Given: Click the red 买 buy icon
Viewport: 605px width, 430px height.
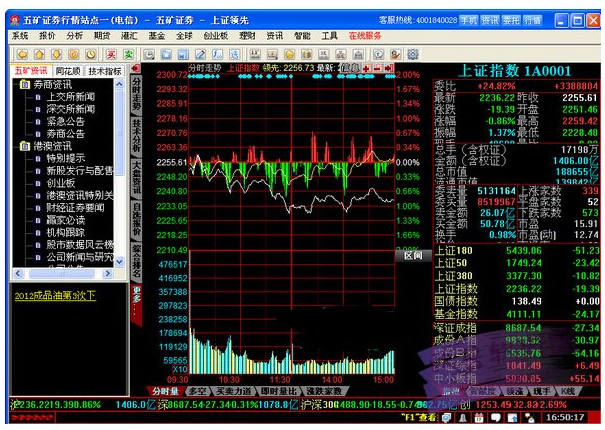Looking at the screenshot, I should point(111,54).
